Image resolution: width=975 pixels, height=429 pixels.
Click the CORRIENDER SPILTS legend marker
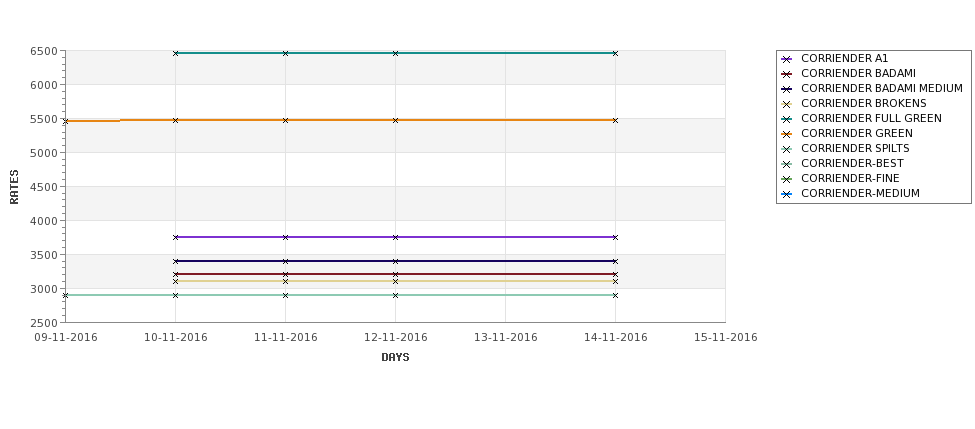pyautogui.click(x=787, y=149)
